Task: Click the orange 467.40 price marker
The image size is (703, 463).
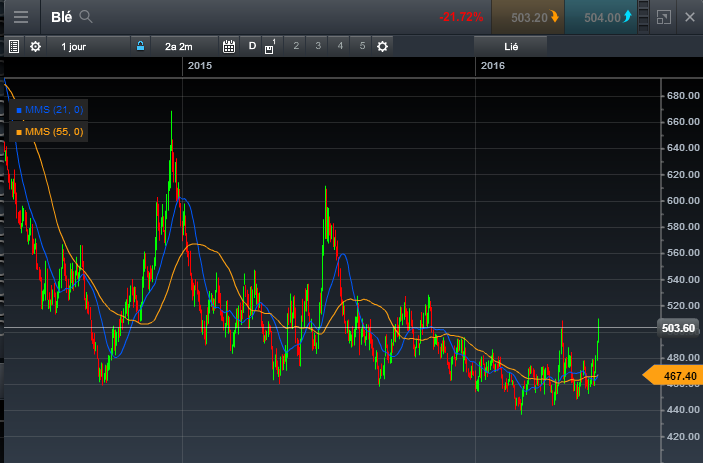Action: click(671, 376)
